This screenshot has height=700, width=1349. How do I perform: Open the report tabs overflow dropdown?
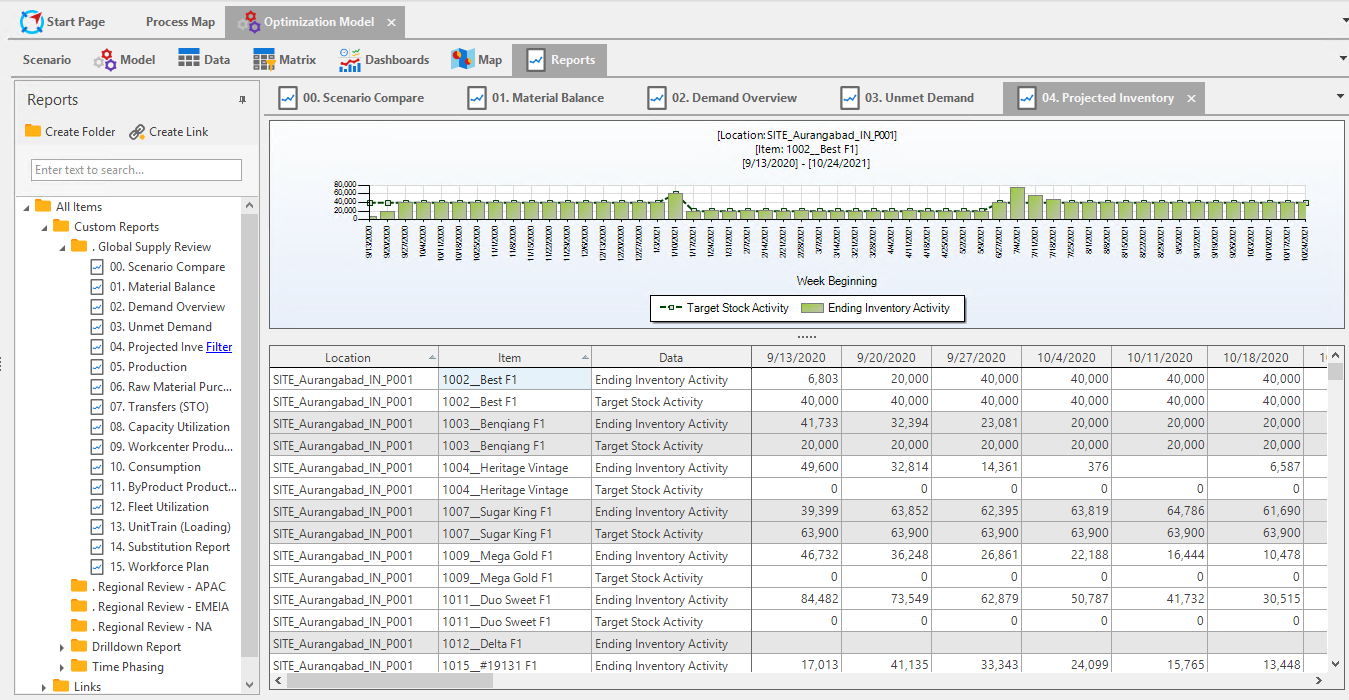coord(1340,96)
